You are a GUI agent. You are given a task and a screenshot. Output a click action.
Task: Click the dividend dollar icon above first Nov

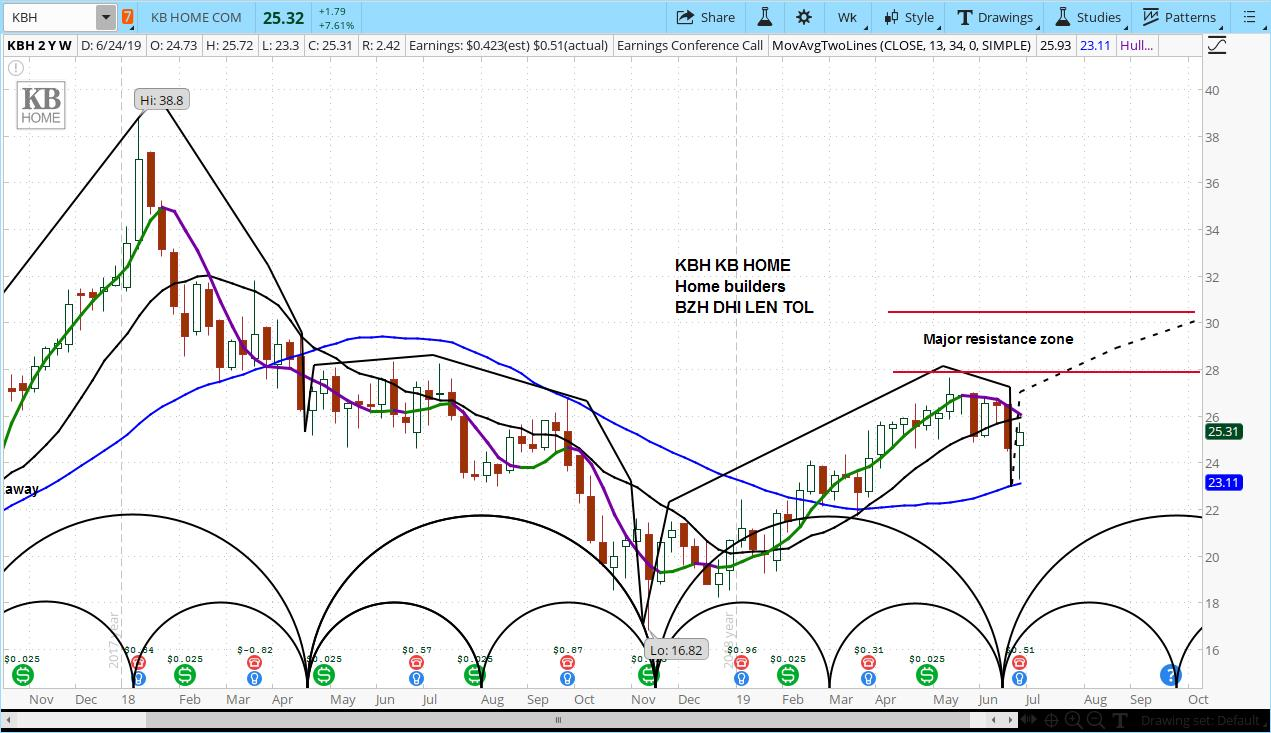pos(22,676)
